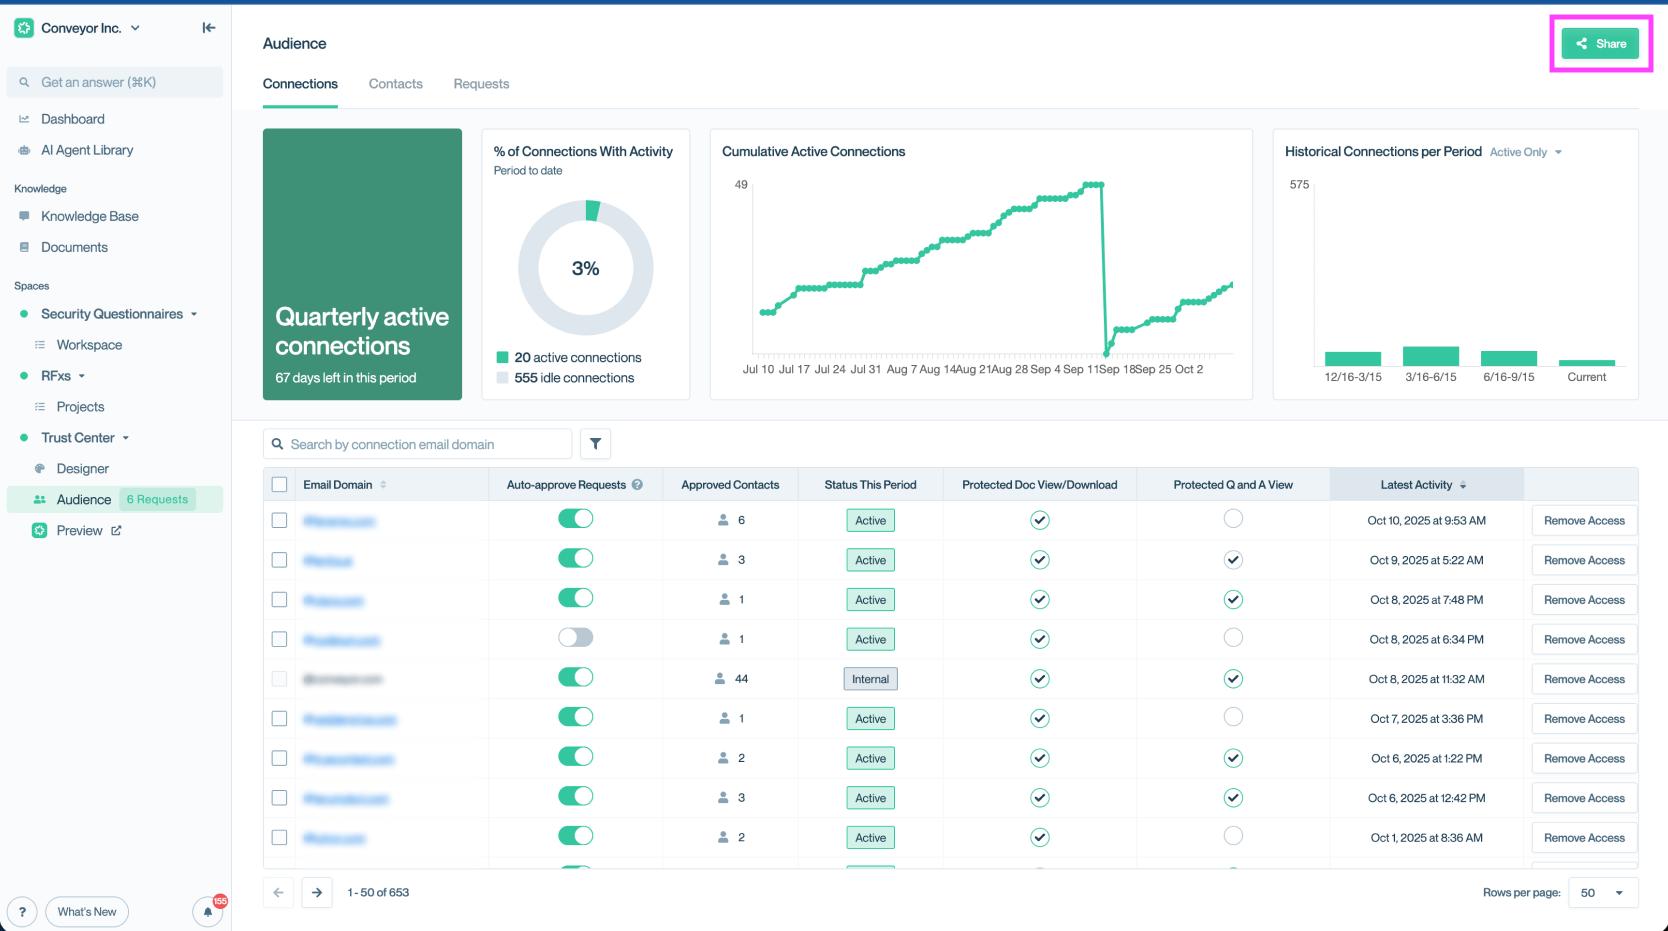
Task: Collapse the left sidebar panel
Action: point(208,28)
